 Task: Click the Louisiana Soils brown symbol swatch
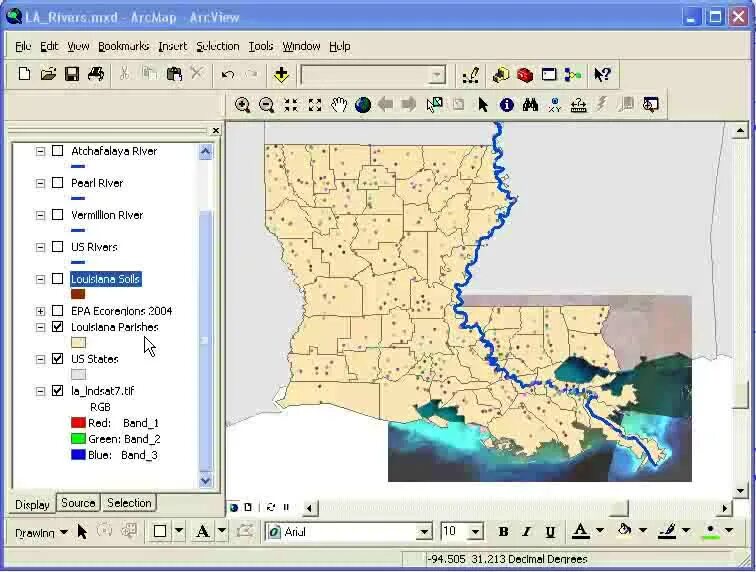78,294
